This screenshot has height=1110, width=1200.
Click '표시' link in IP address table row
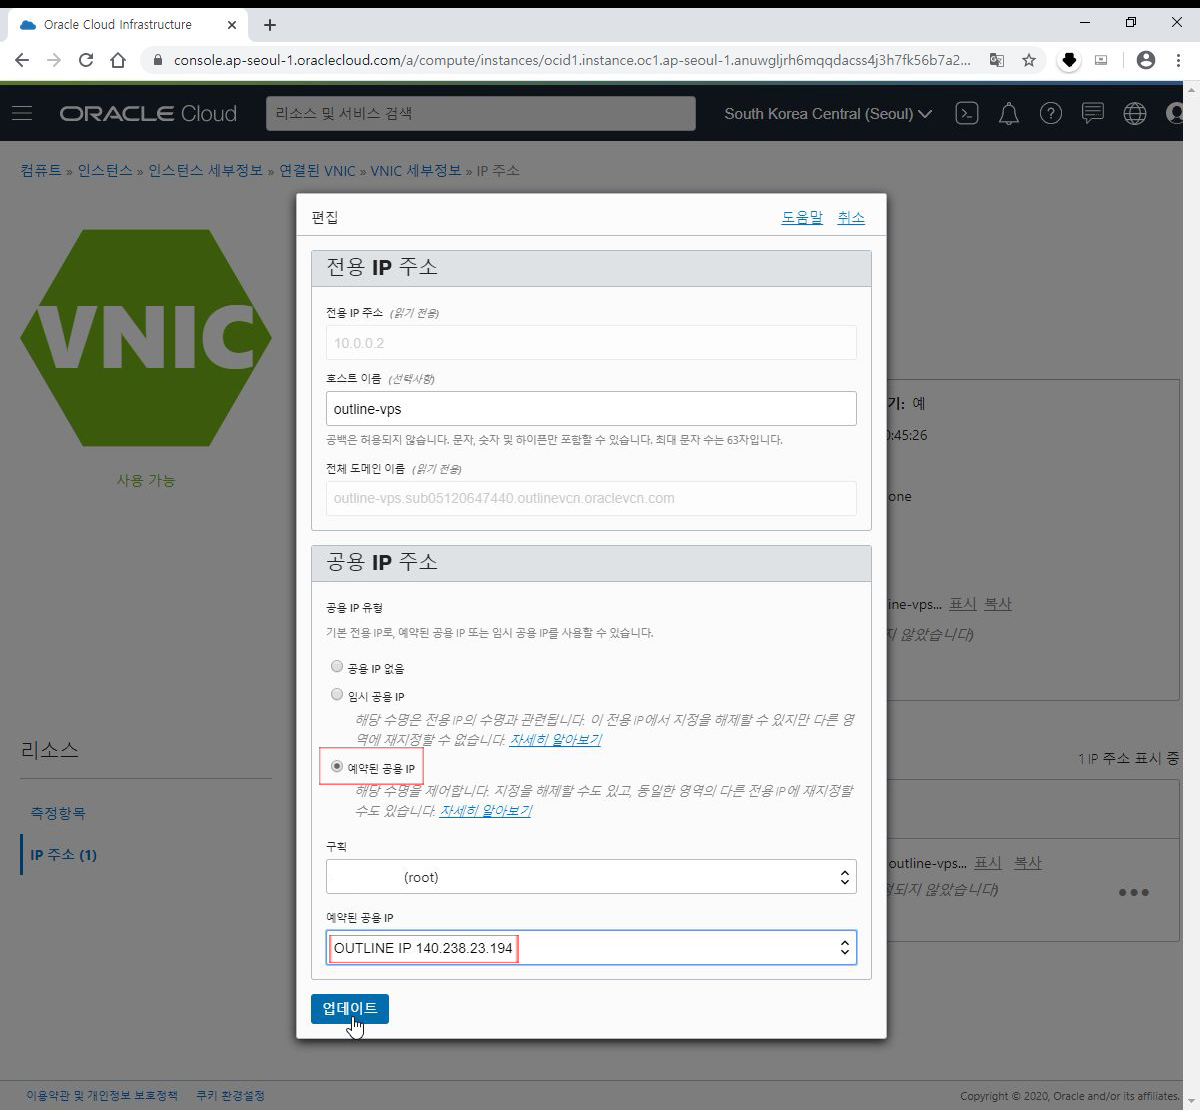click(x=988, y=862)
